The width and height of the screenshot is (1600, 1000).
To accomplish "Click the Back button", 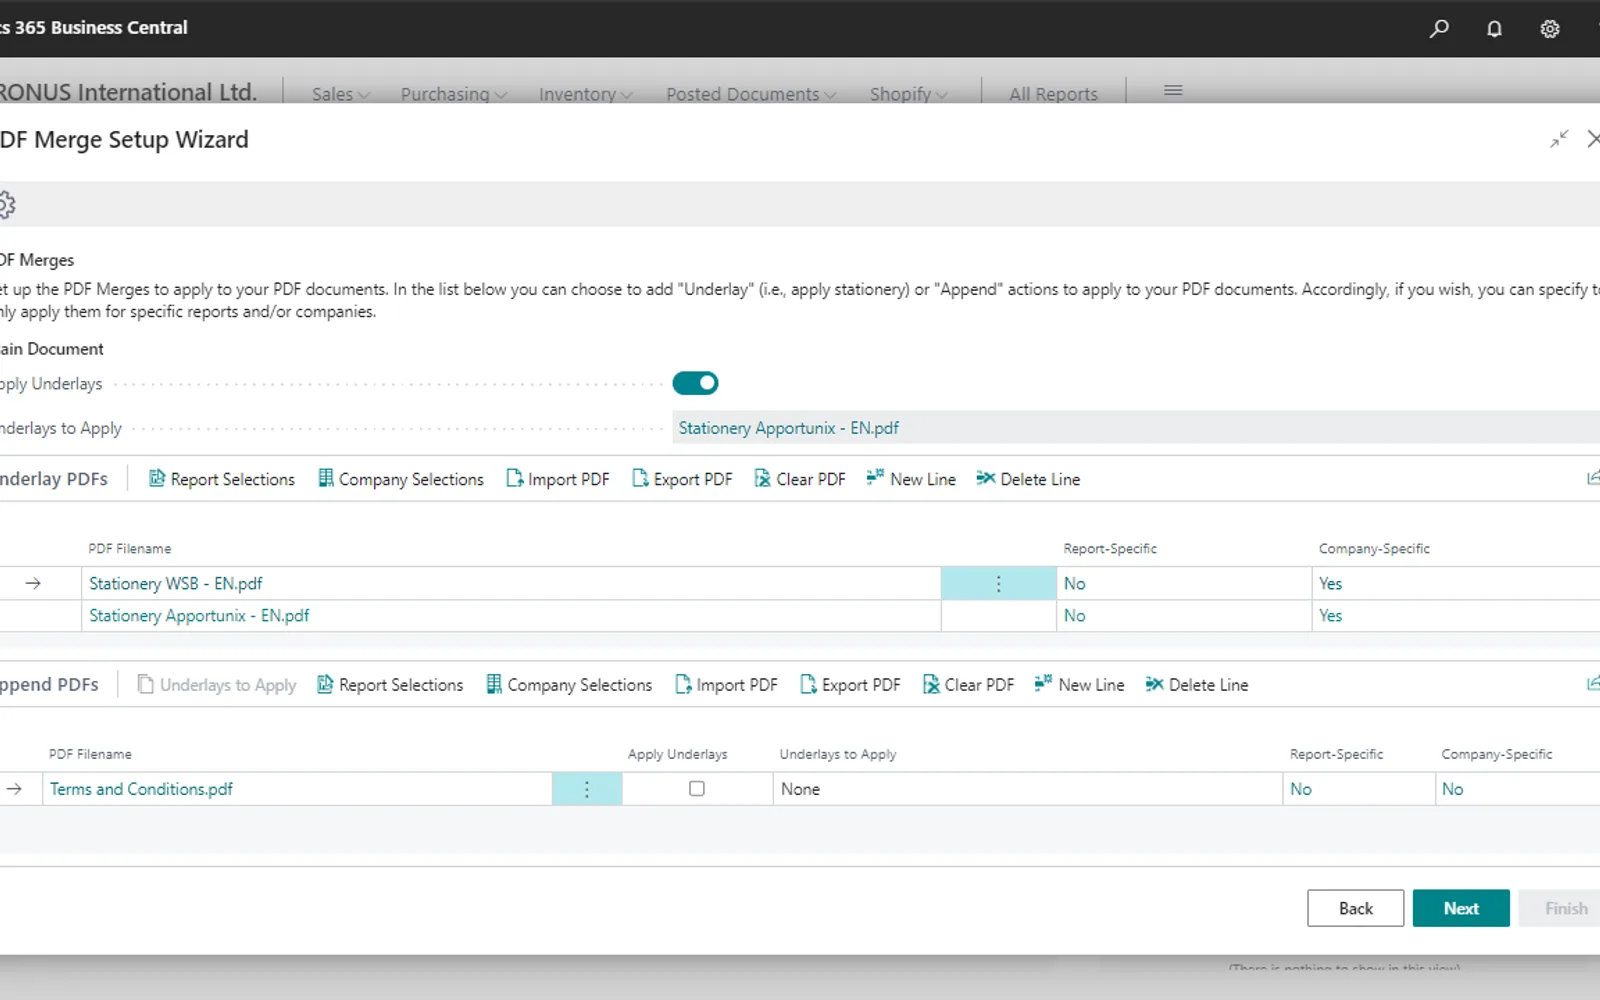I will pos(1355,908).
